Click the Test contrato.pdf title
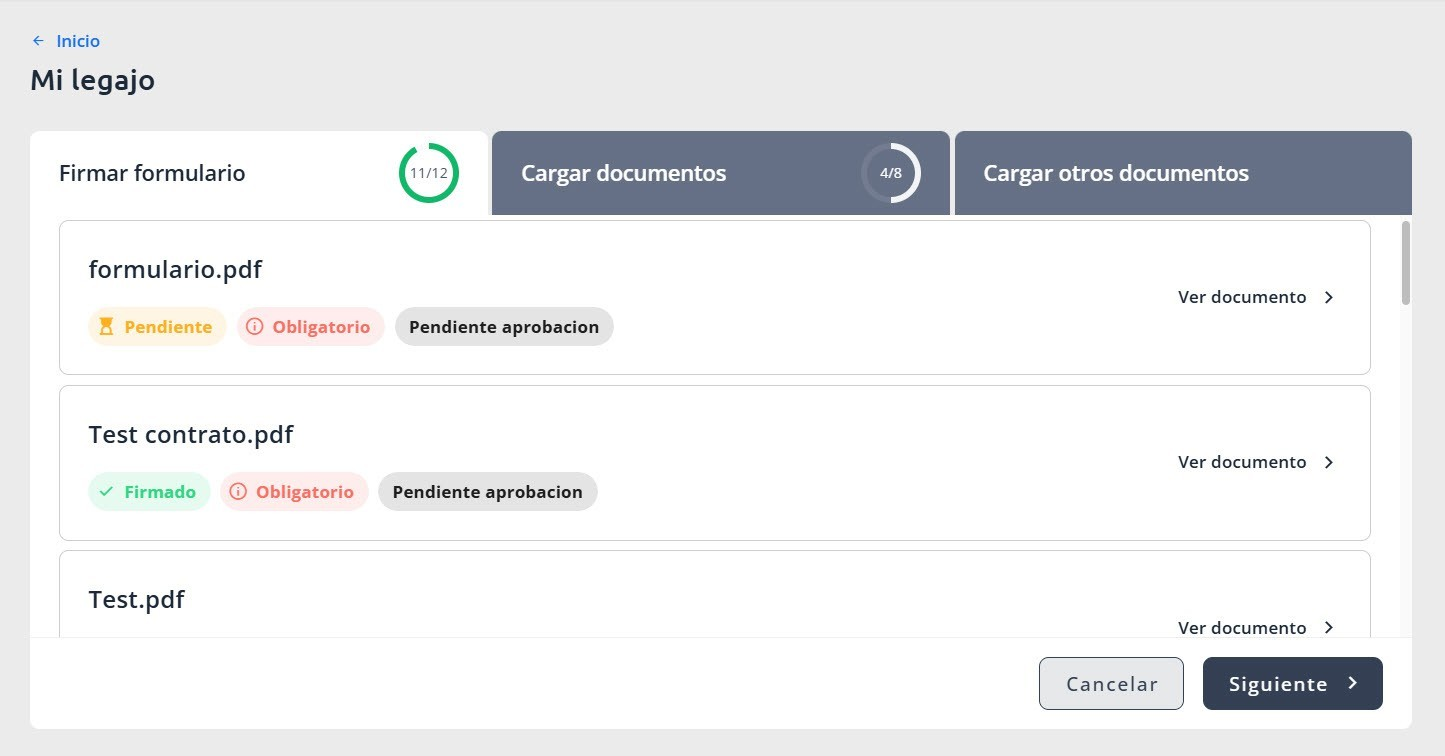Image resolution: width=1445 pixels, height=756 pixels. pyautogui.click(x=191, y=435)
